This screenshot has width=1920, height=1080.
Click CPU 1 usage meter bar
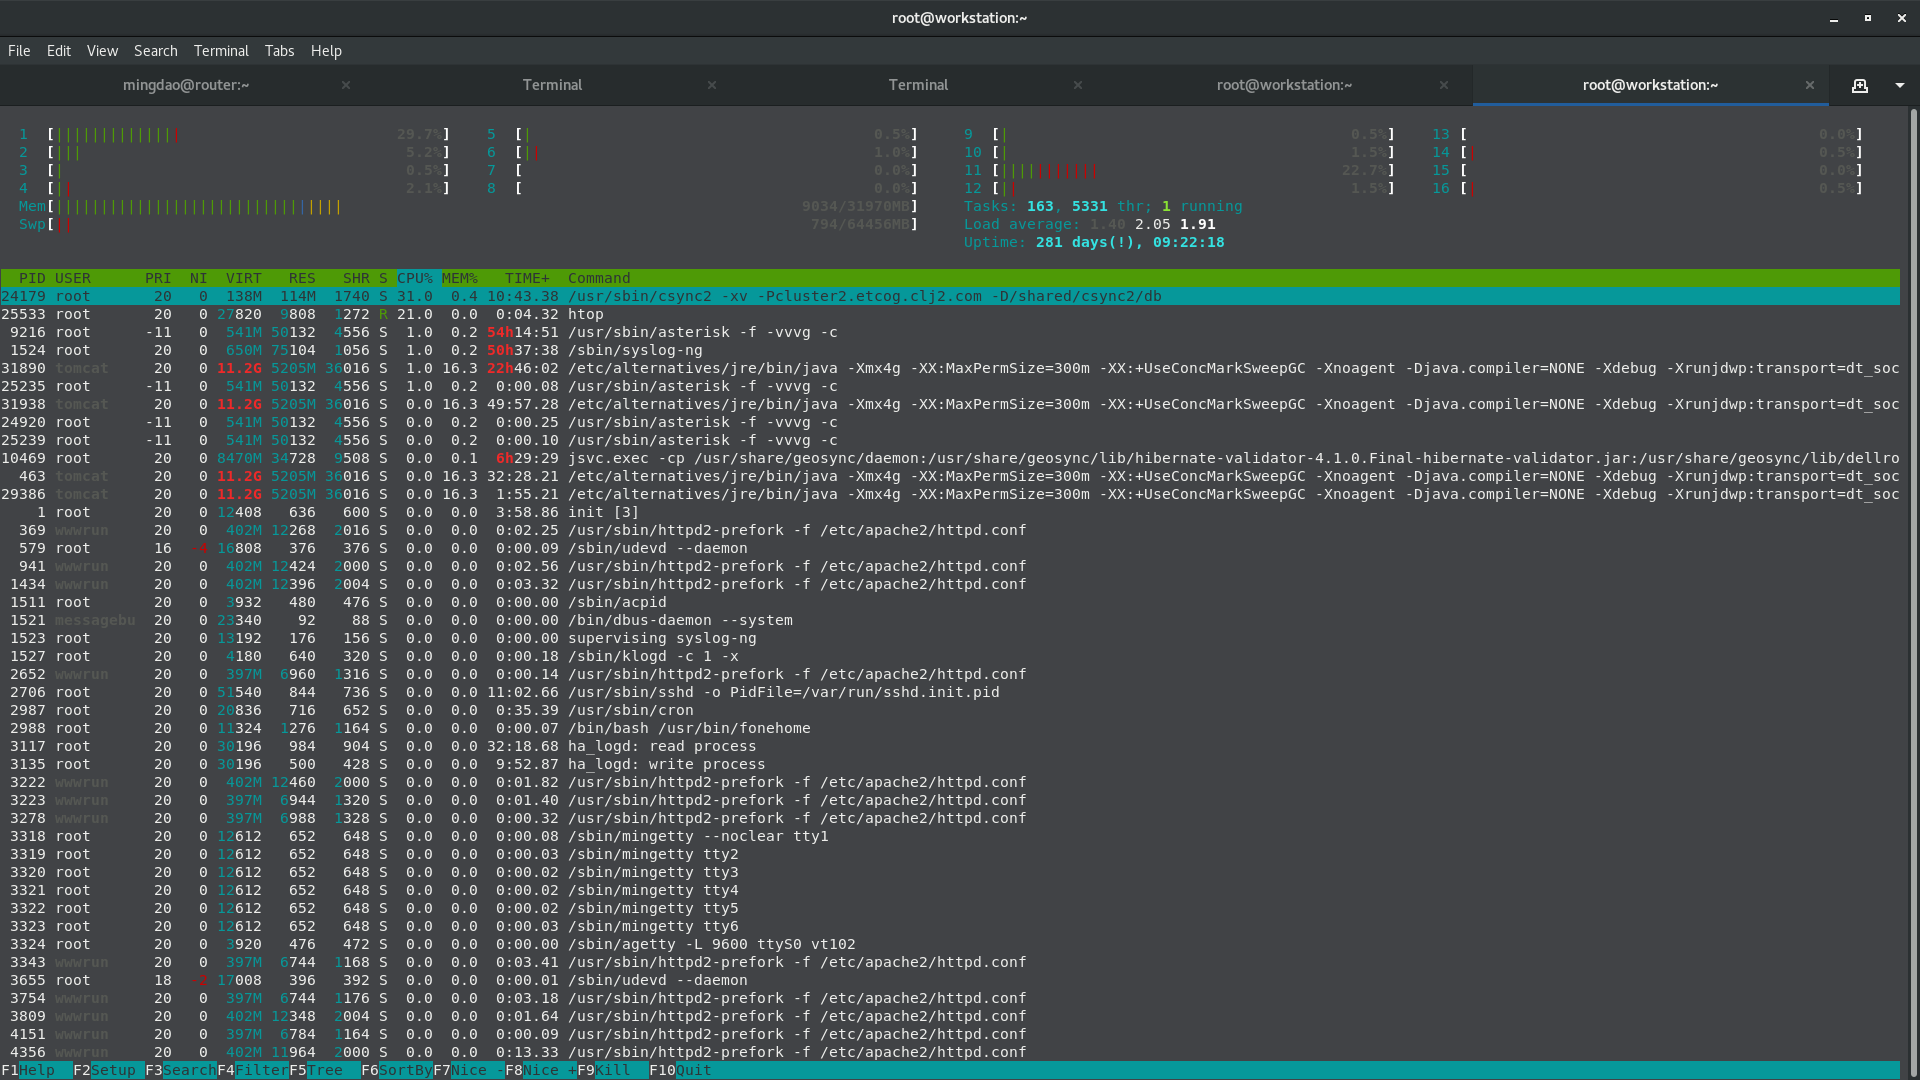(x=234, y=134)
